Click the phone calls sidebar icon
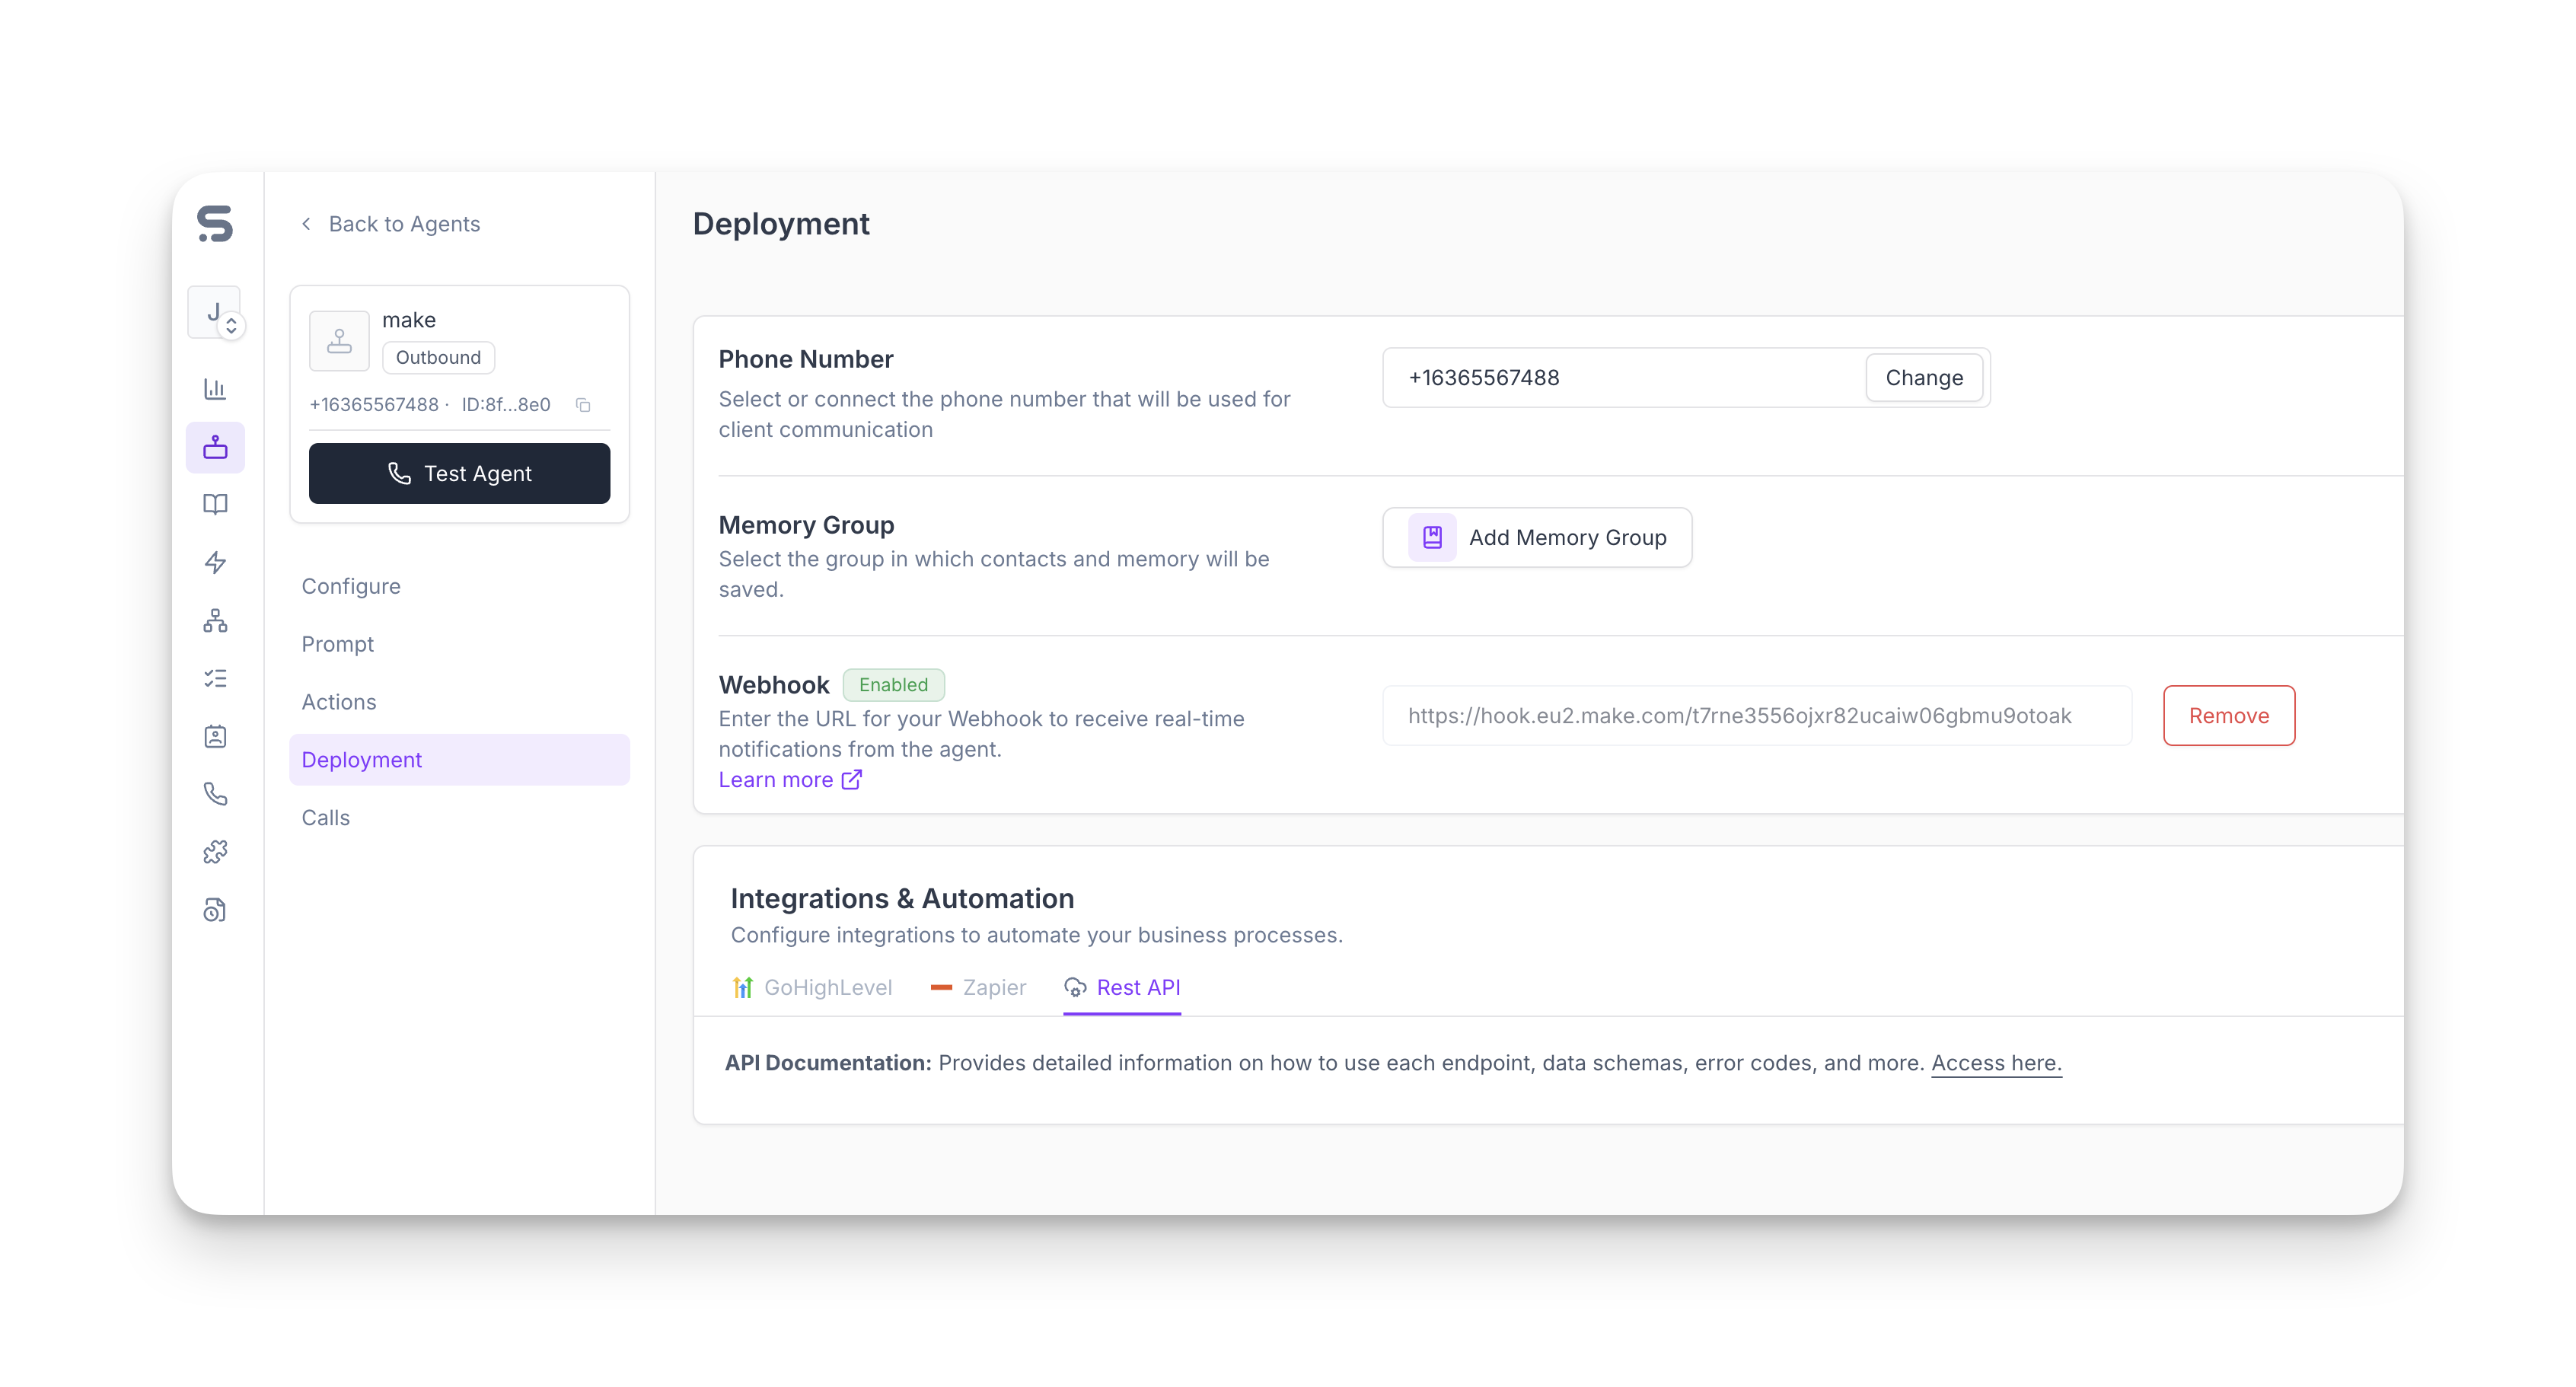Screen dimensions: 2576x1387 click(215, 794)
